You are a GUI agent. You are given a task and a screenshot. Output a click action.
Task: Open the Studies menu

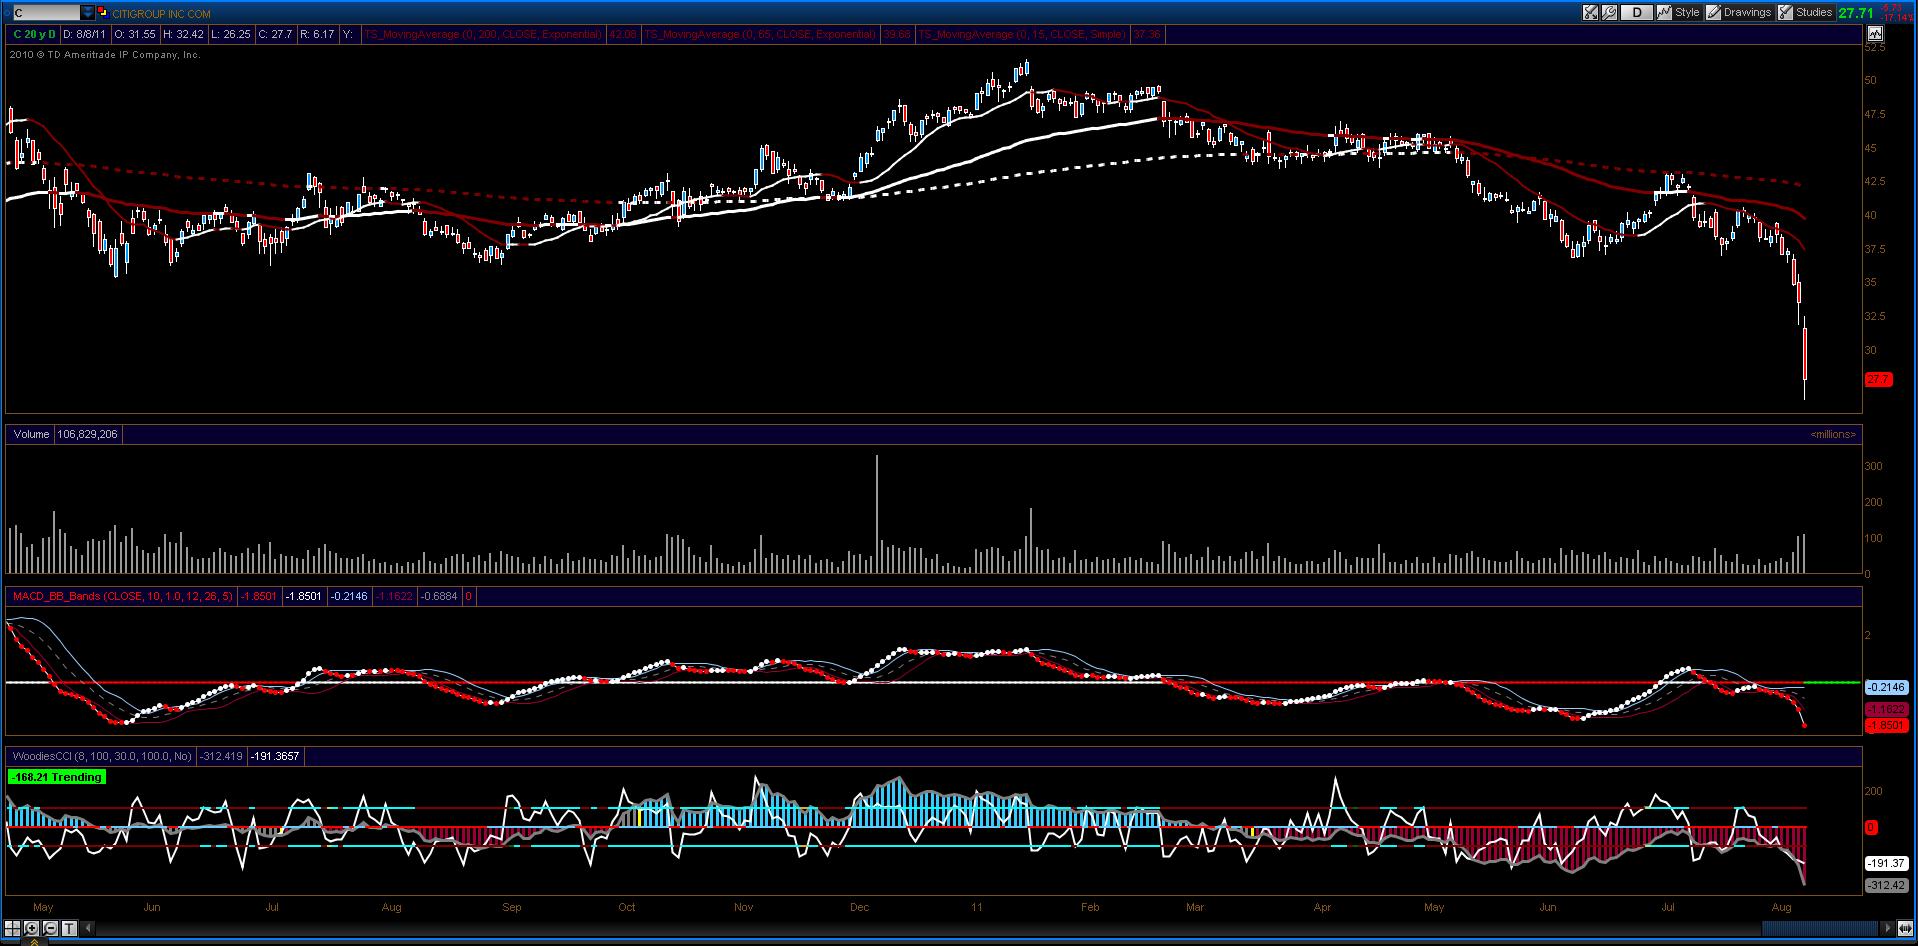(x=1806, y=13)
